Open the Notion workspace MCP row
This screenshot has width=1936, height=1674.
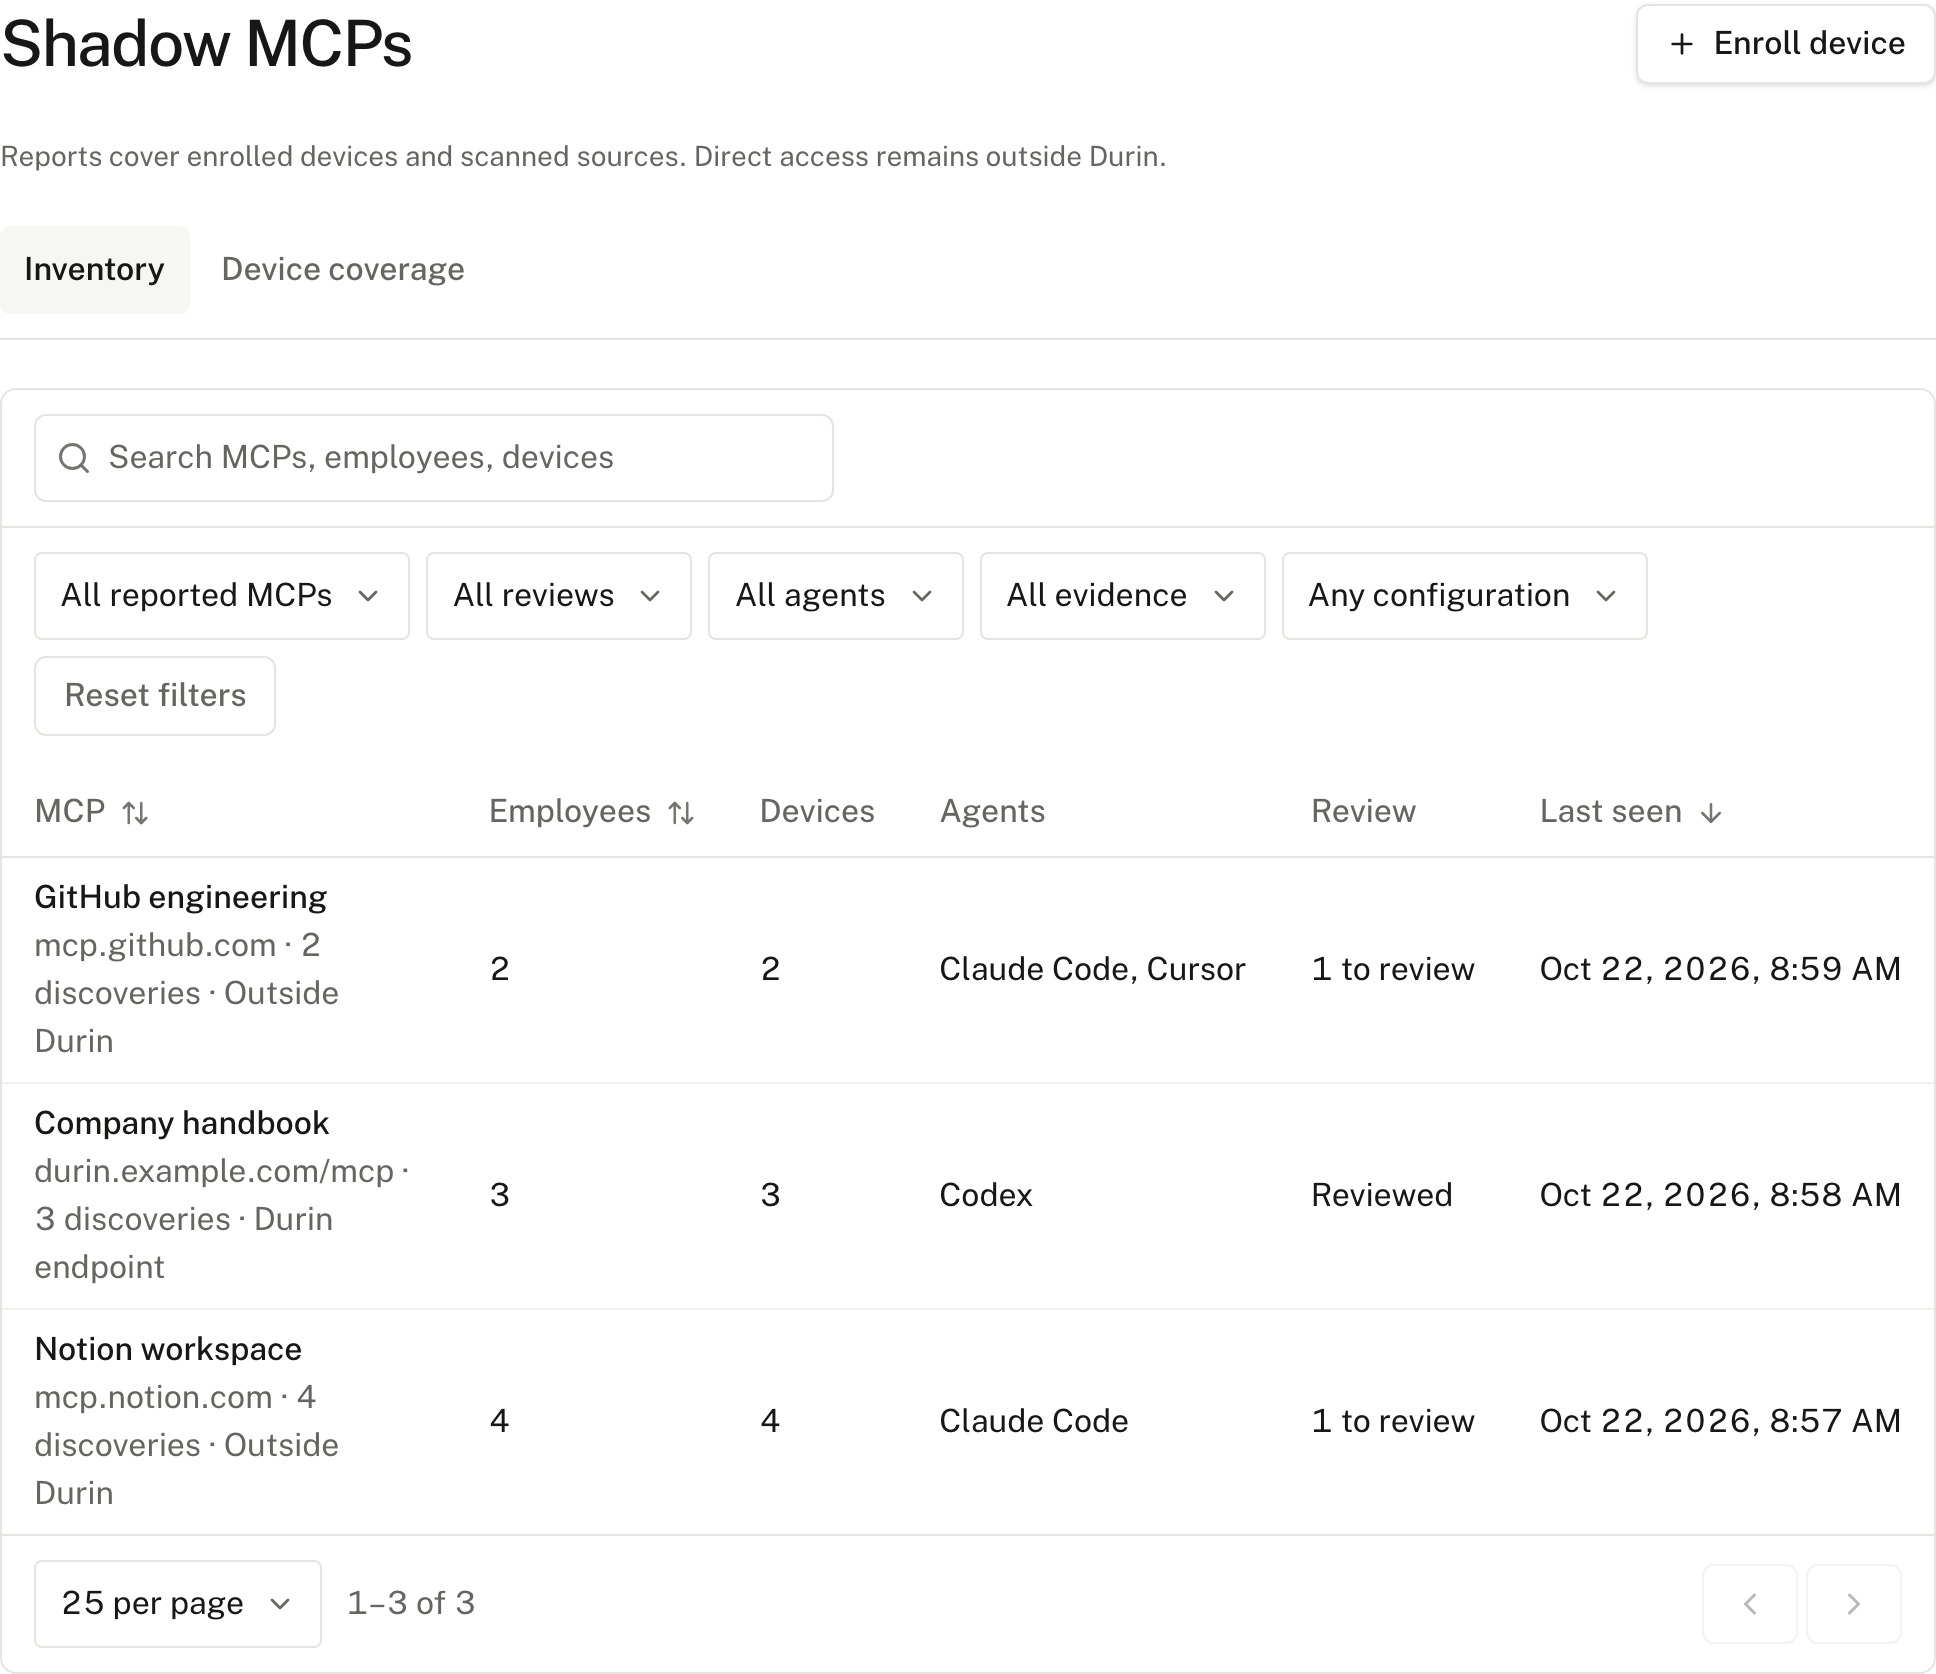968,1422
